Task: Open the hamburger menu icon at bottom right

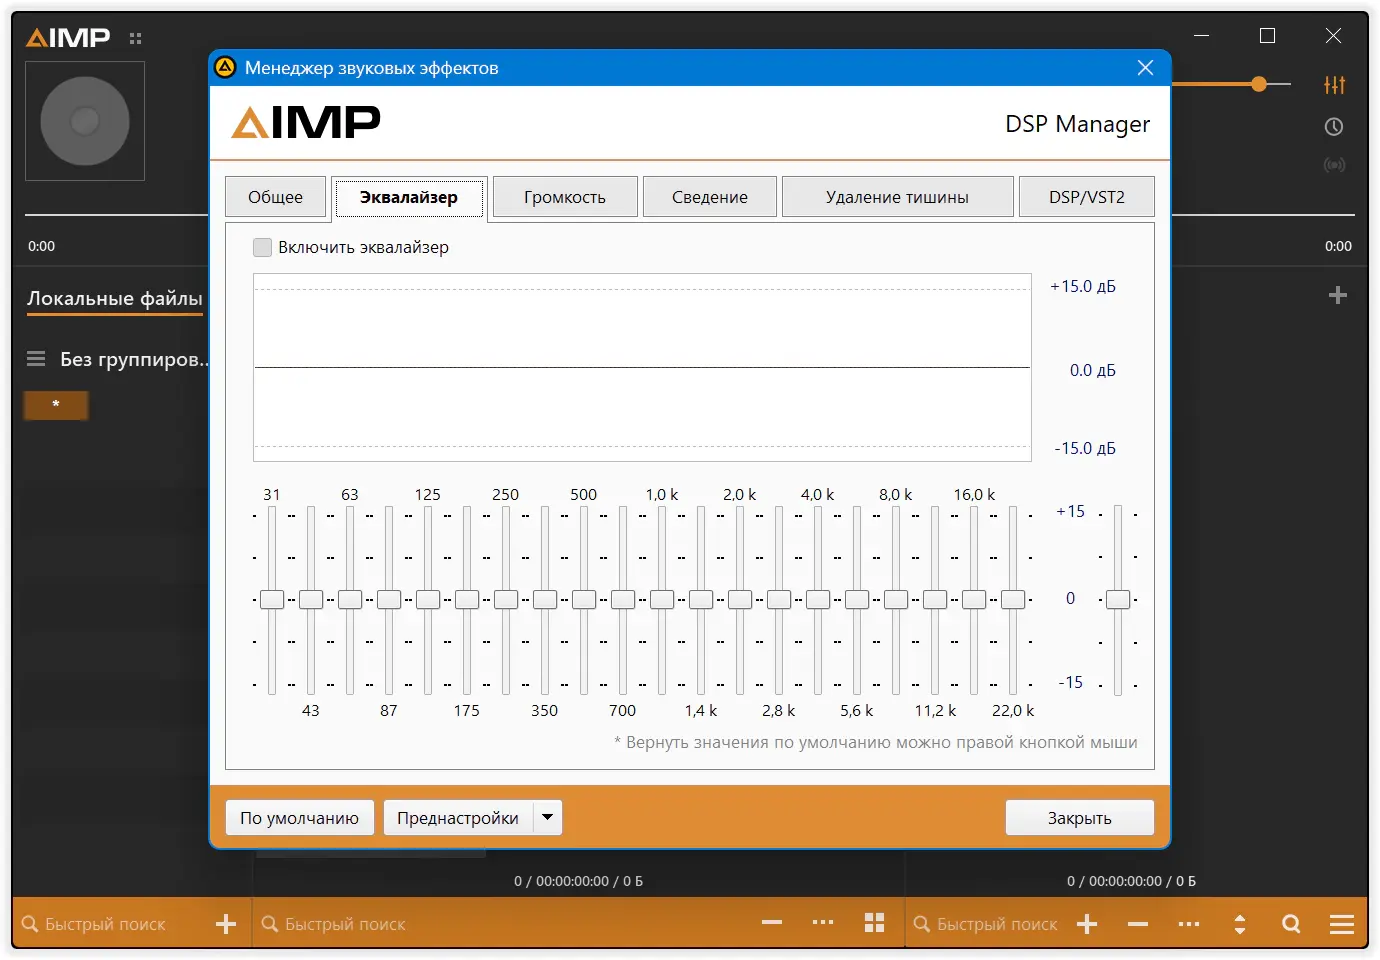Action: click(1342, 924)
